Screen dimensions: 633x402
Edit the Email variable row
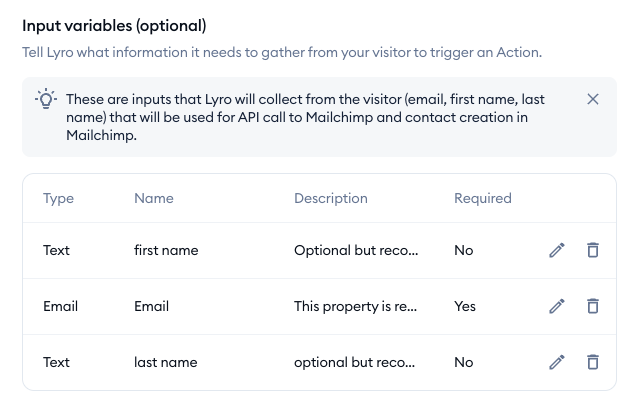(557, 306)
